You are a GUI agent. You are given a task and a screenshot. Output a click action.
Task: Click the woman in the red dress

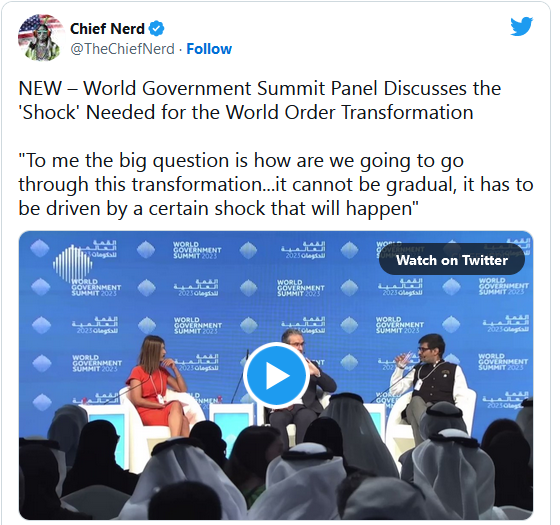coord(158,388)
